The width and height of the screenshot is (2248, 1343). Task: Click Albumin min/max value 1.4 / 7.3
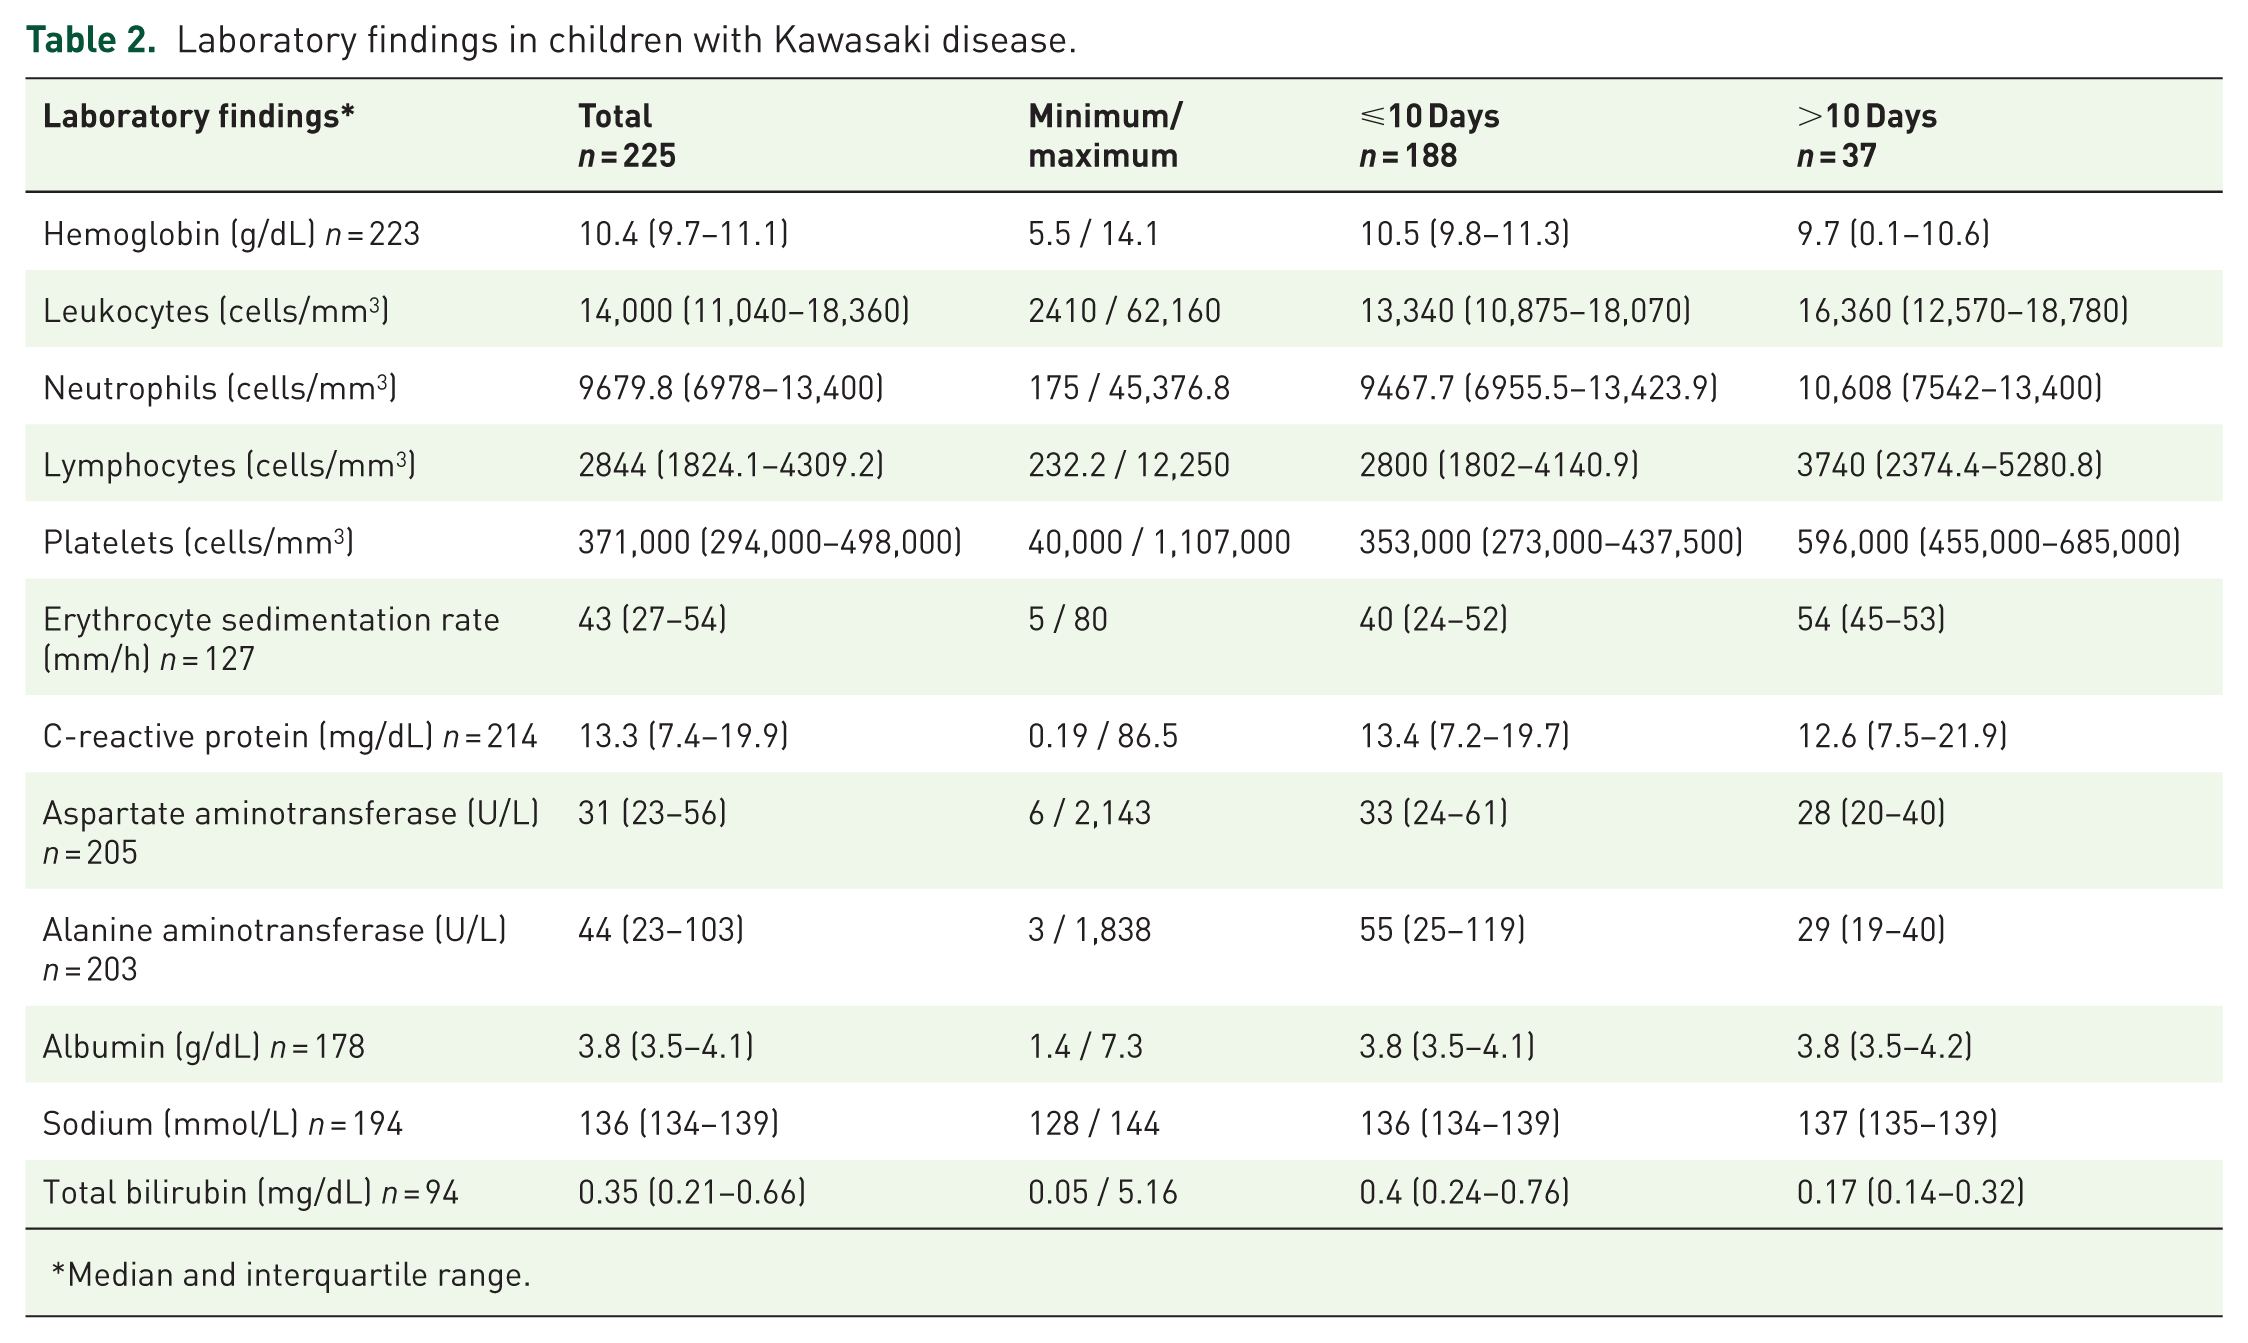click(1085, 1047)
